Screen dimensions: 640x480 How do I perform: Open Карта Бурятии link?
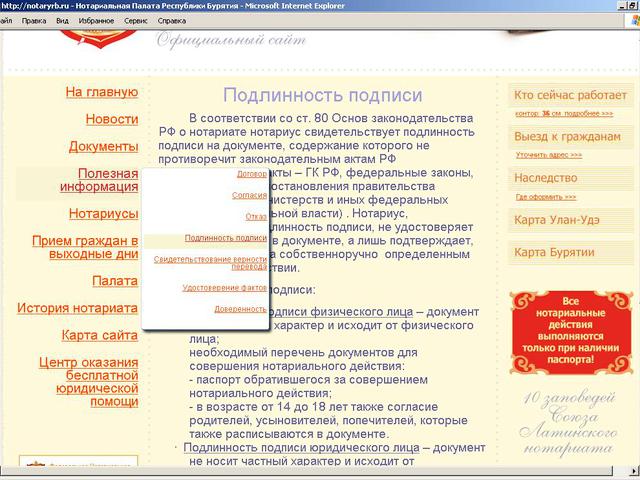(x=554, y=252)
